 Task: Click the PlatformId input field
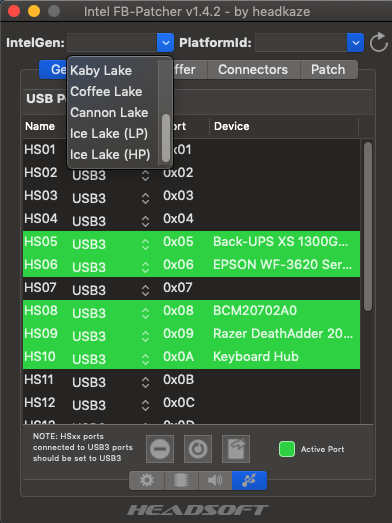[x=301, y=43]
